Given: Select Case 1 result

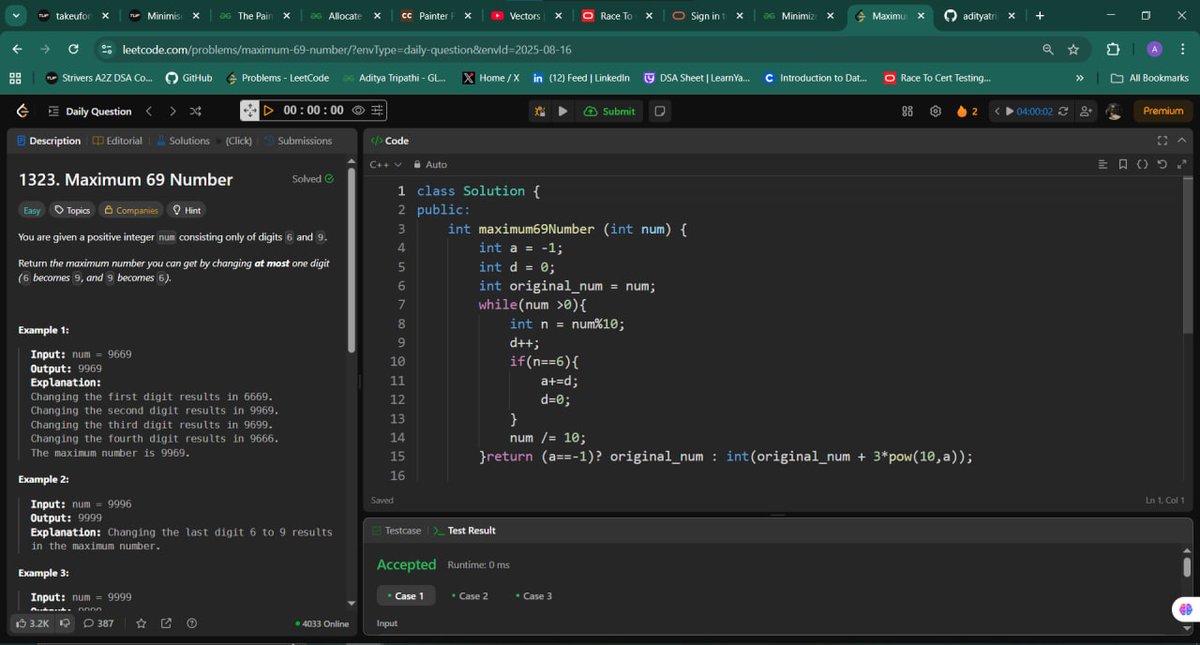Looking at the screenshot, I should [406, 596].
